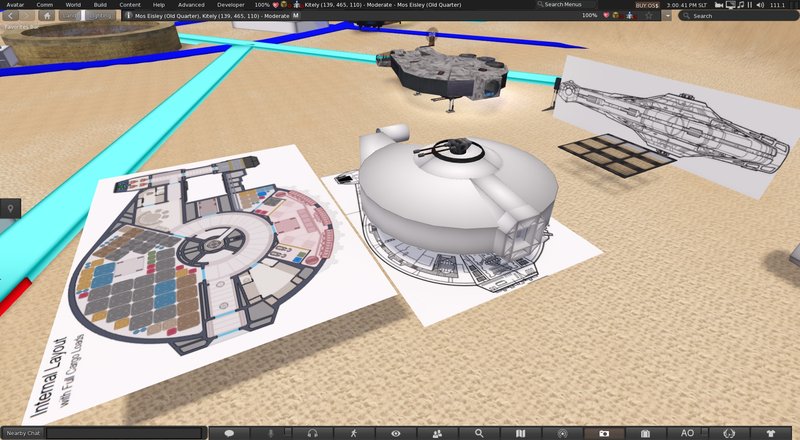
Task: Click the Nearby Chat label button
Action: pos(23,433)
